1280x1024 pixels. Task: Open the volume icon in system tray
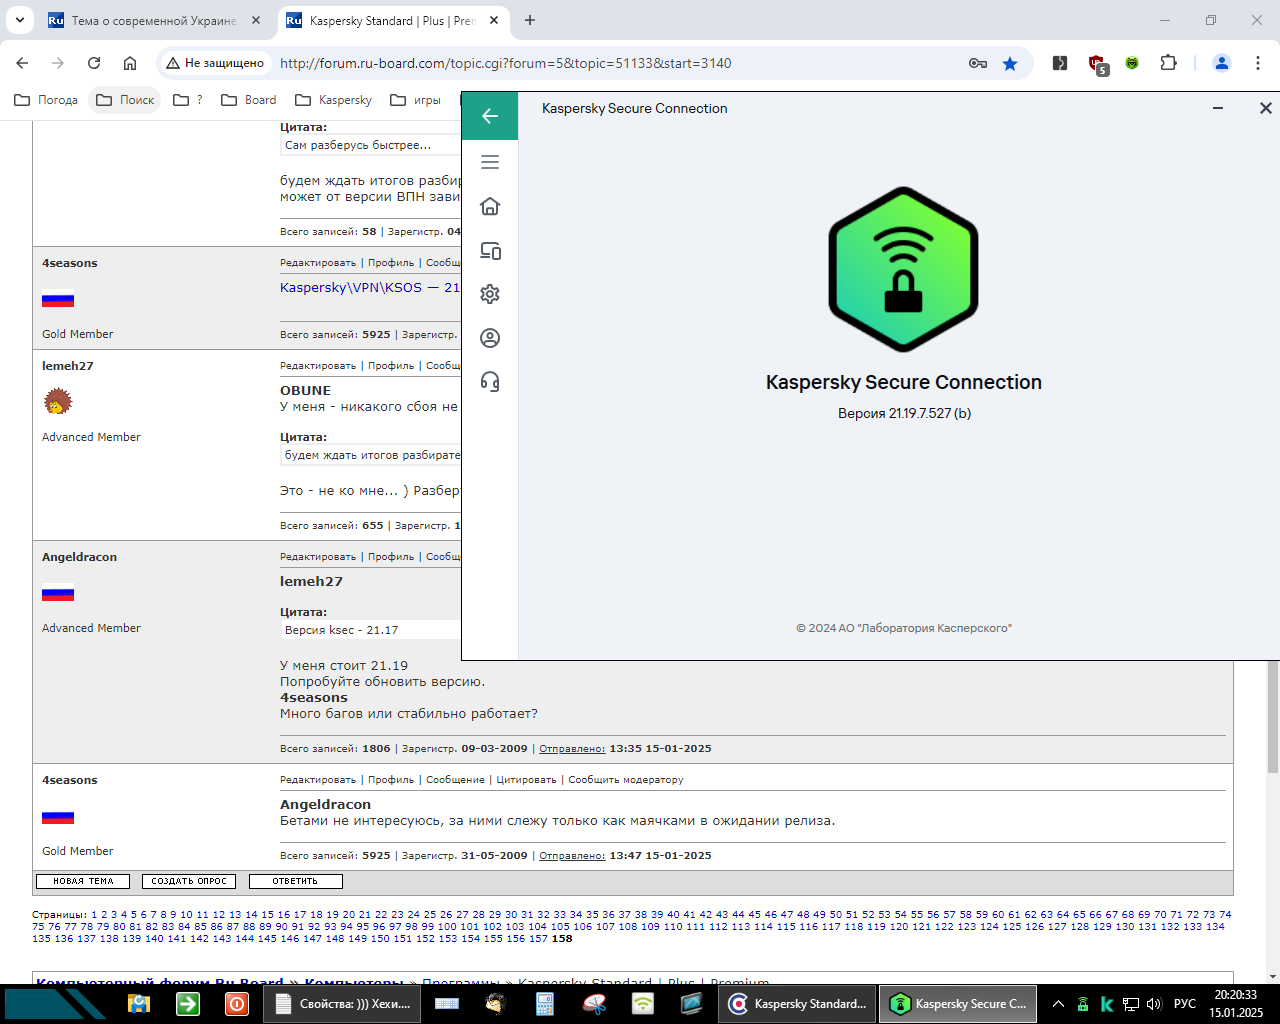[x=1154, y=1004]
